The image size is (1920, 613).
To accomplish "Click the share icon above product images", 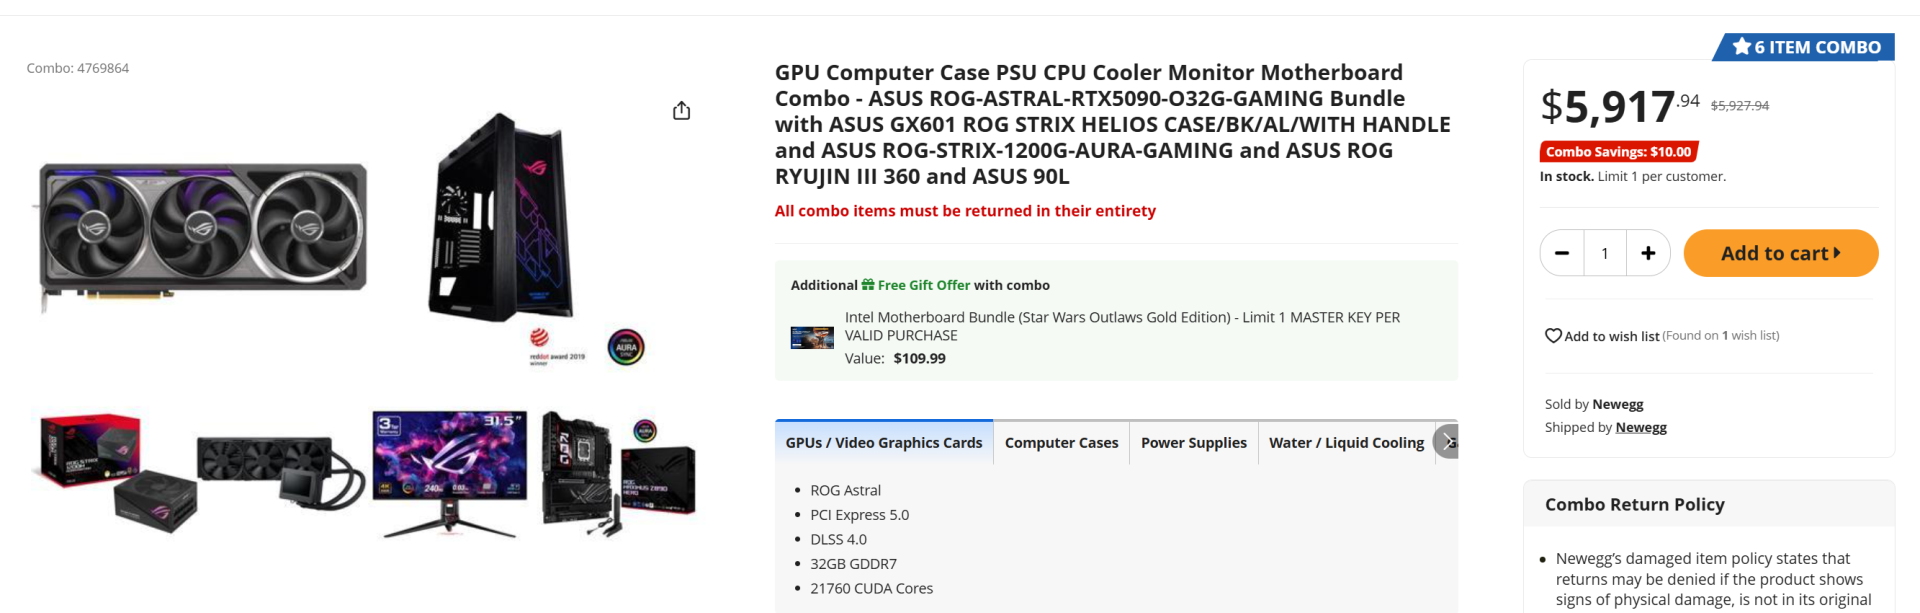I will [682, 110].
